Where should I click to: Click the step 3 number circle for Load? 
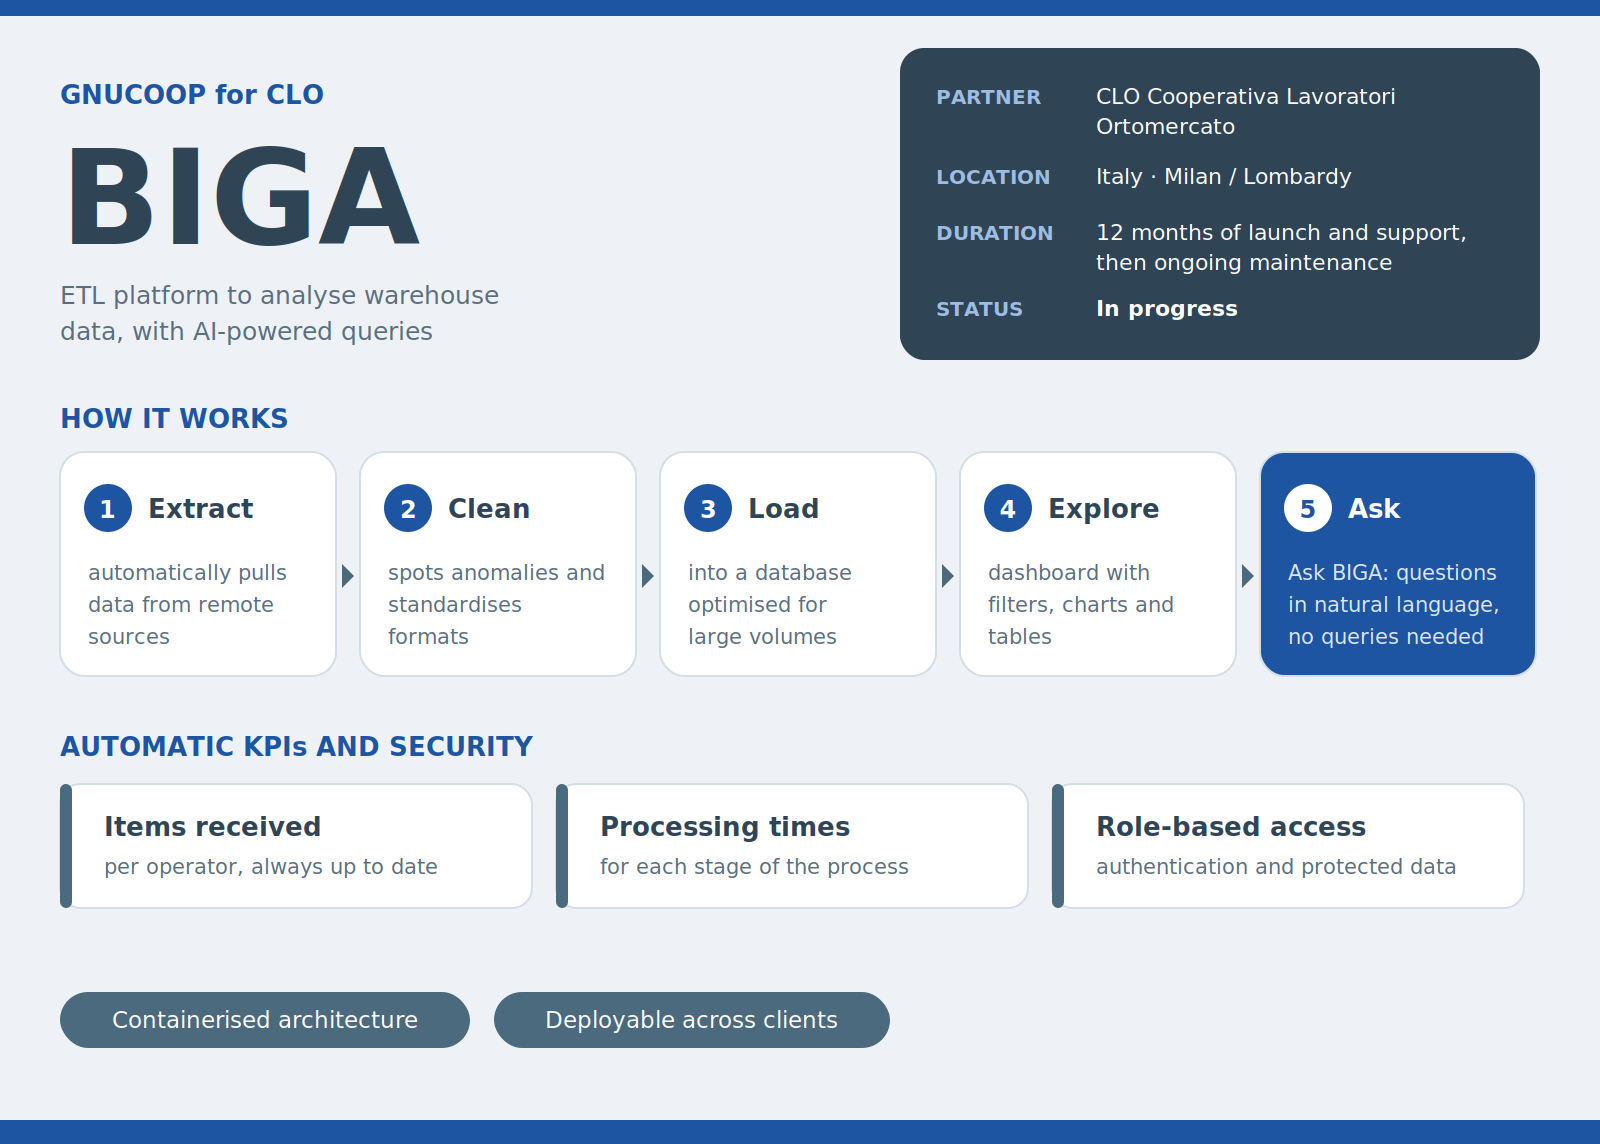tap(708, 508)
